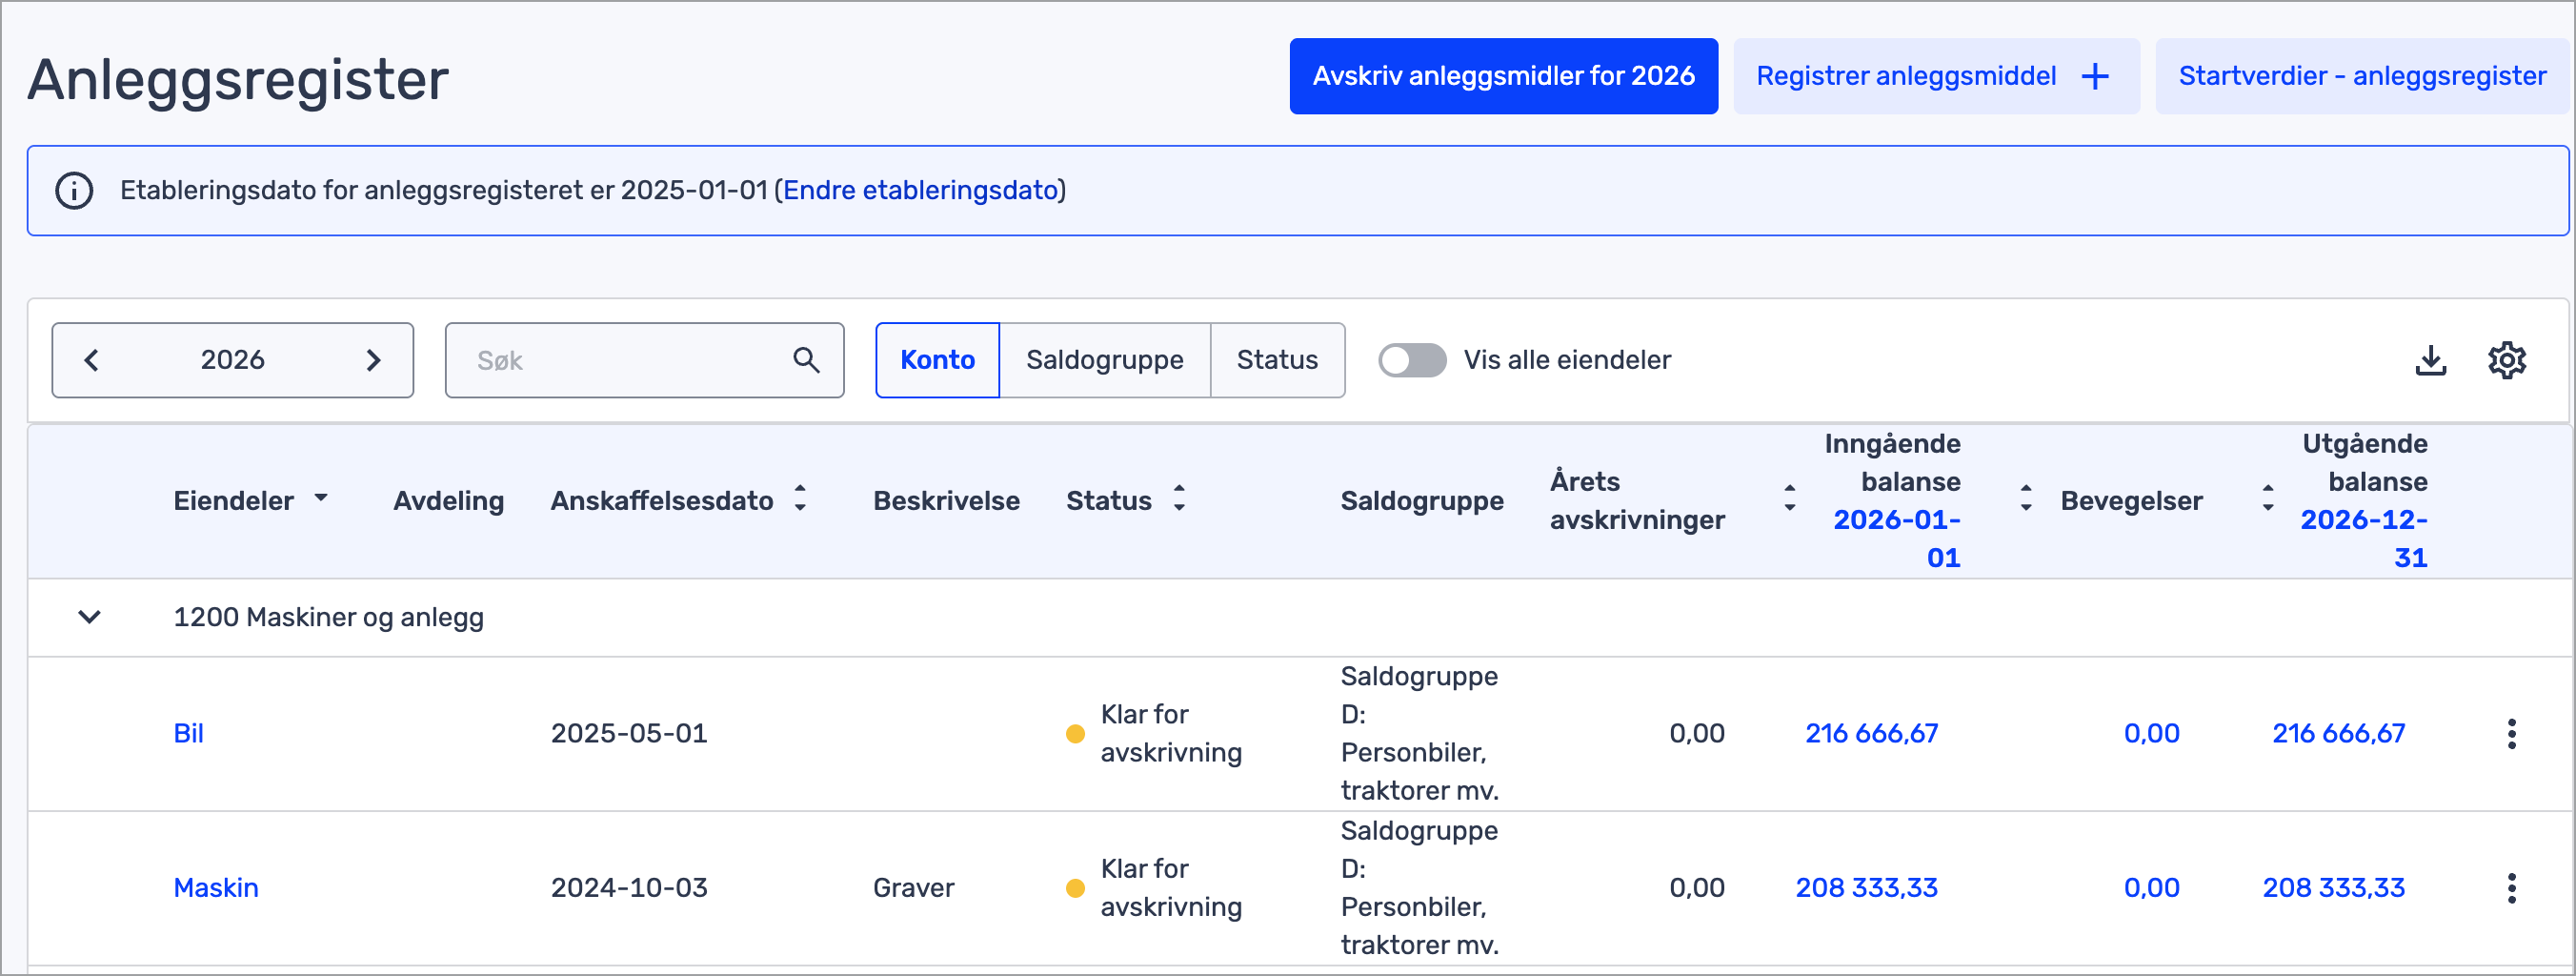Go to previous year arrow
This screenshot has height=976, width=2576.
tap(92, 360)
